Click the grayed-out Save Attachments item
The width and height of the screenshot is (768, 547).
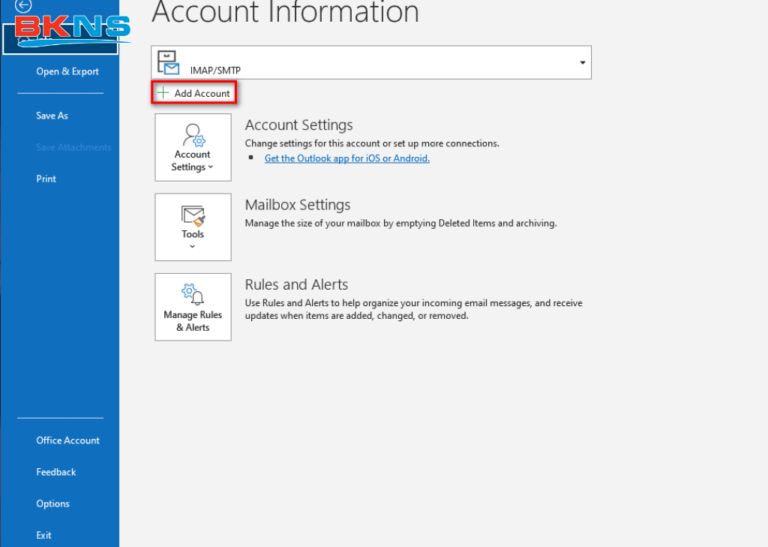pyautogui.click(x=73, y=148)
